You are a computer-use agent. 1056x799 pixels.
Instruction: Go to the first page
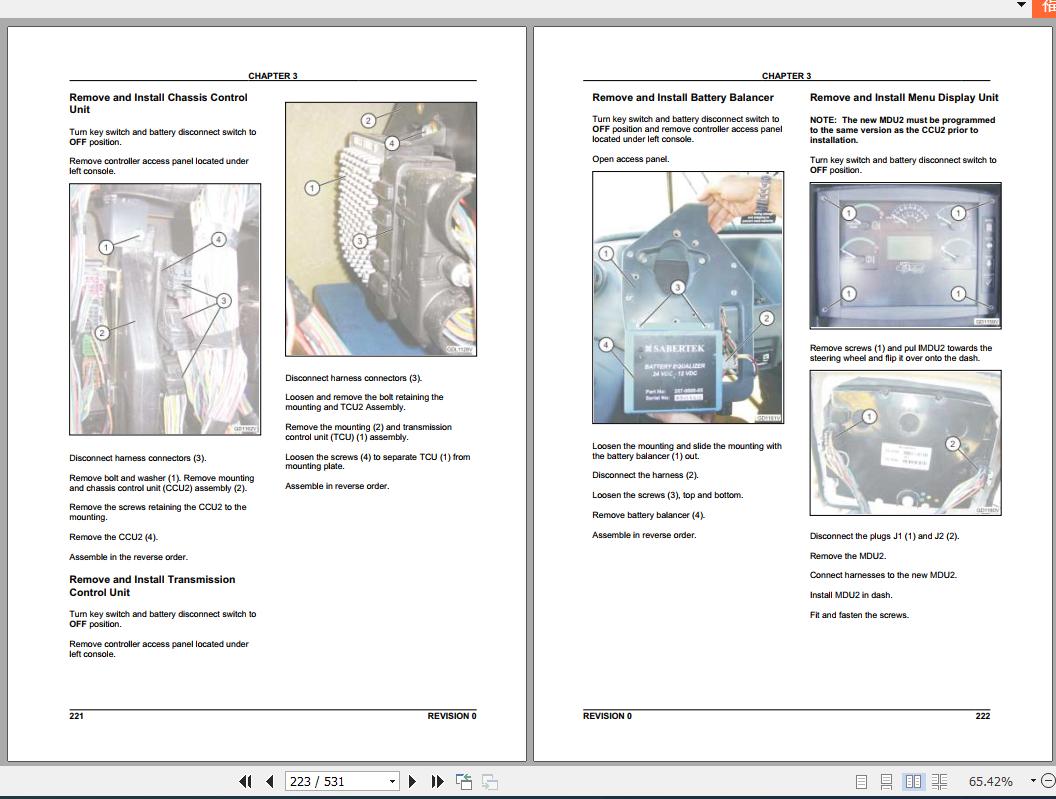pyautogui.click(x=245, y=781)
